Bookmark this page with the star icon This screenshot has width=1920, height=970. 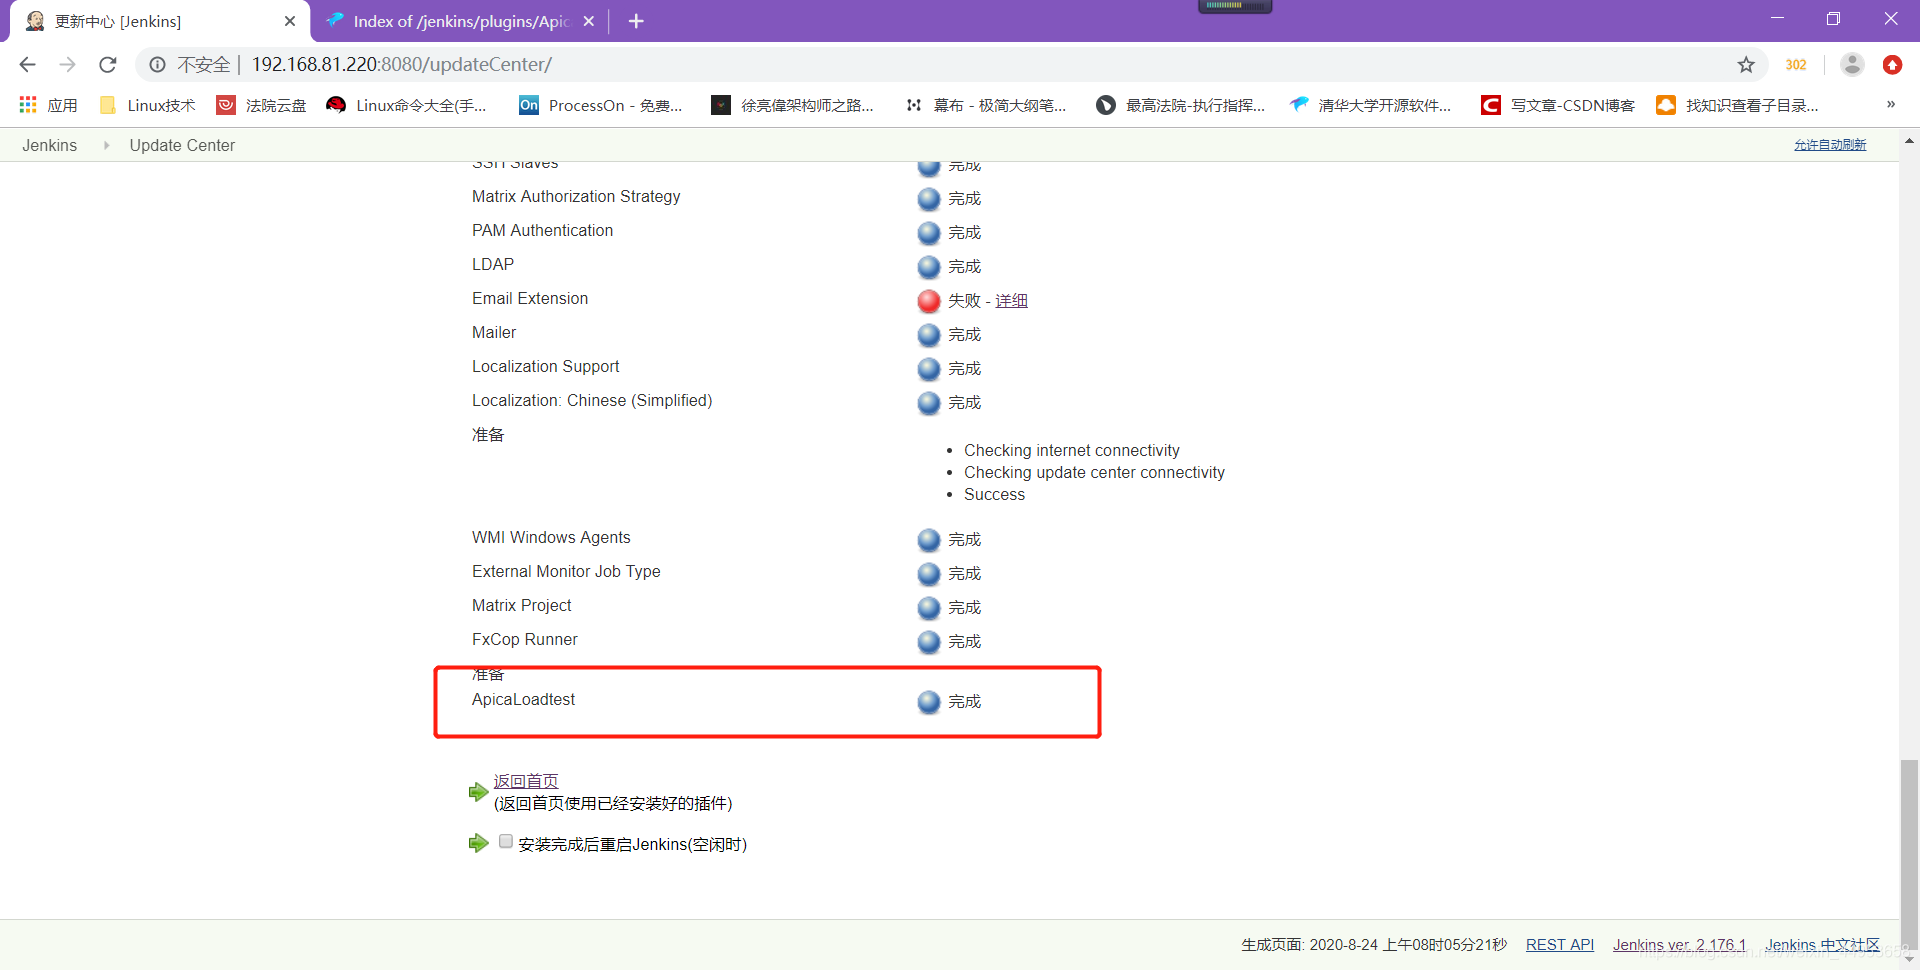[1746, 64]
